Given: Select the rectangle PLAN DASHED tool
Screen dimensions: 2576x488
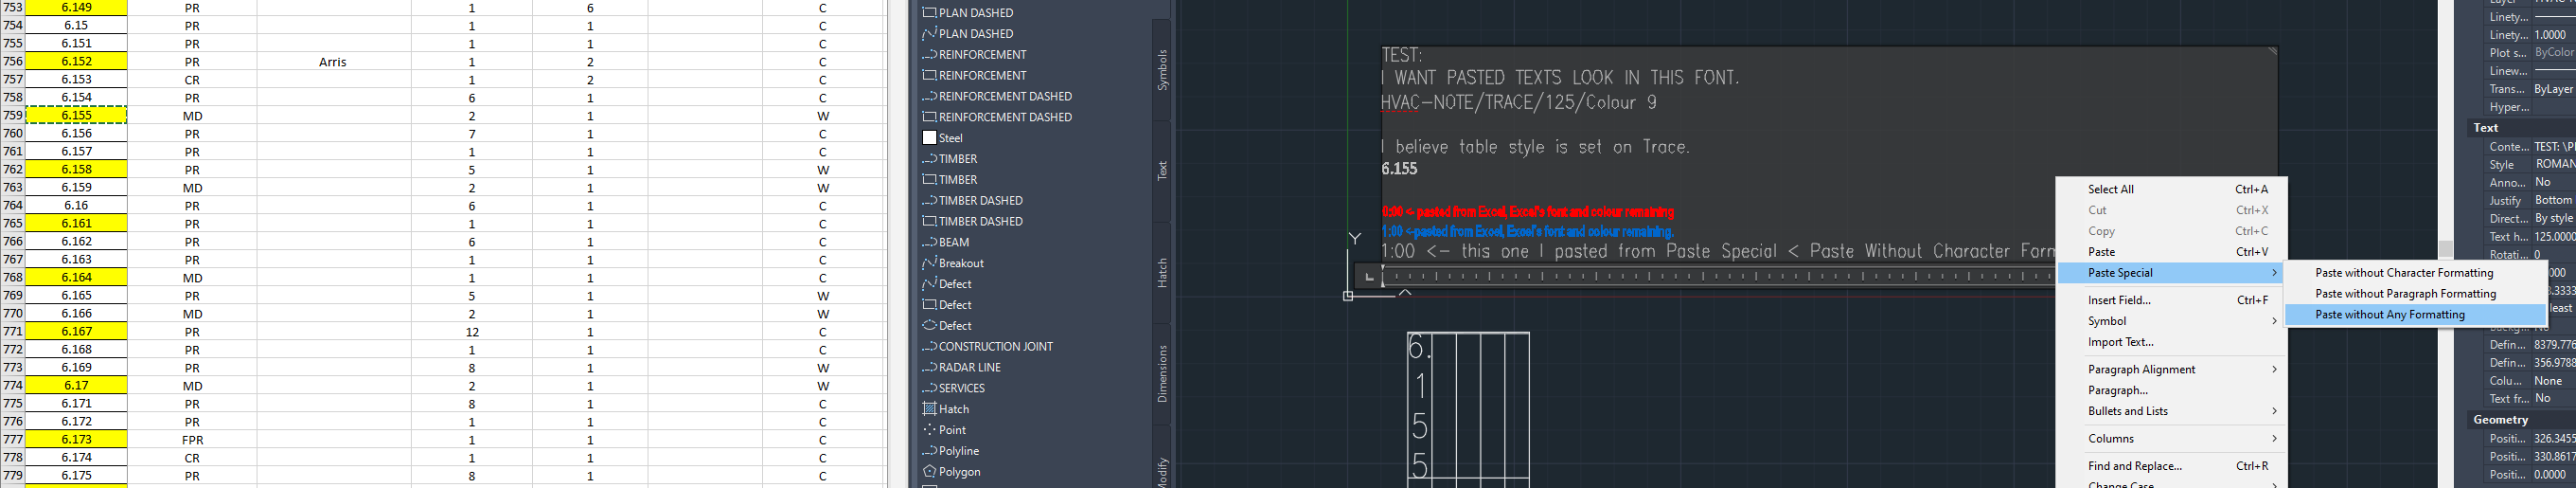Looking at the screenshot, I should [967, 13].
